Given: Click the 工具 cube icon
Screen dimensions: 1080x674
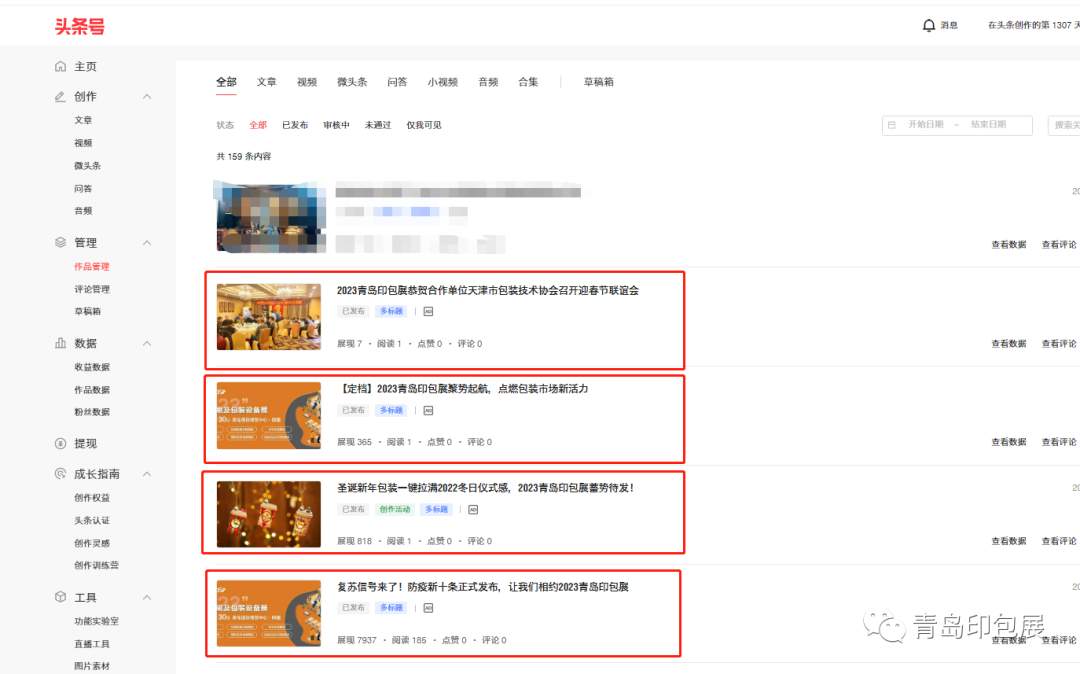Looking at the screenshot, I should (61, 597).
